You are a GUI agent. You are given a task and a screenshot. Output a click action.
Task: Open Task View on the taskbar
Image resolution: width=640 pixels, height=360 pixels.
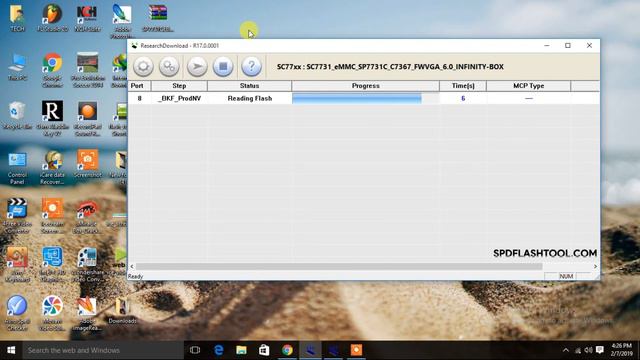point(195,350)
